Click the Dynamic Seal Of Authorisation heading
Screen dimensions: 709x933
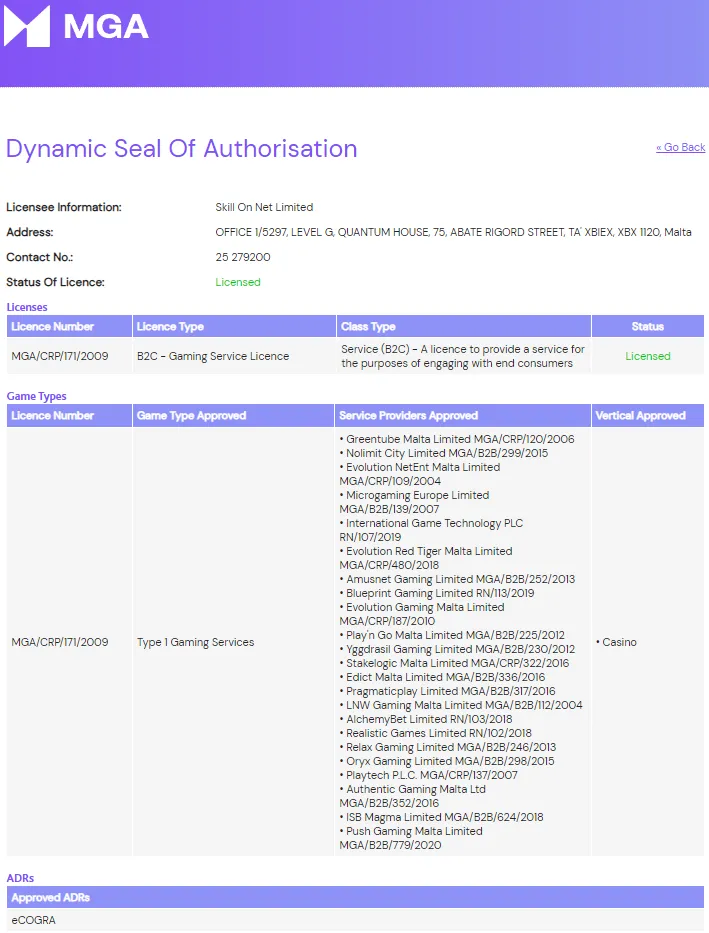(x=181, y=149)
